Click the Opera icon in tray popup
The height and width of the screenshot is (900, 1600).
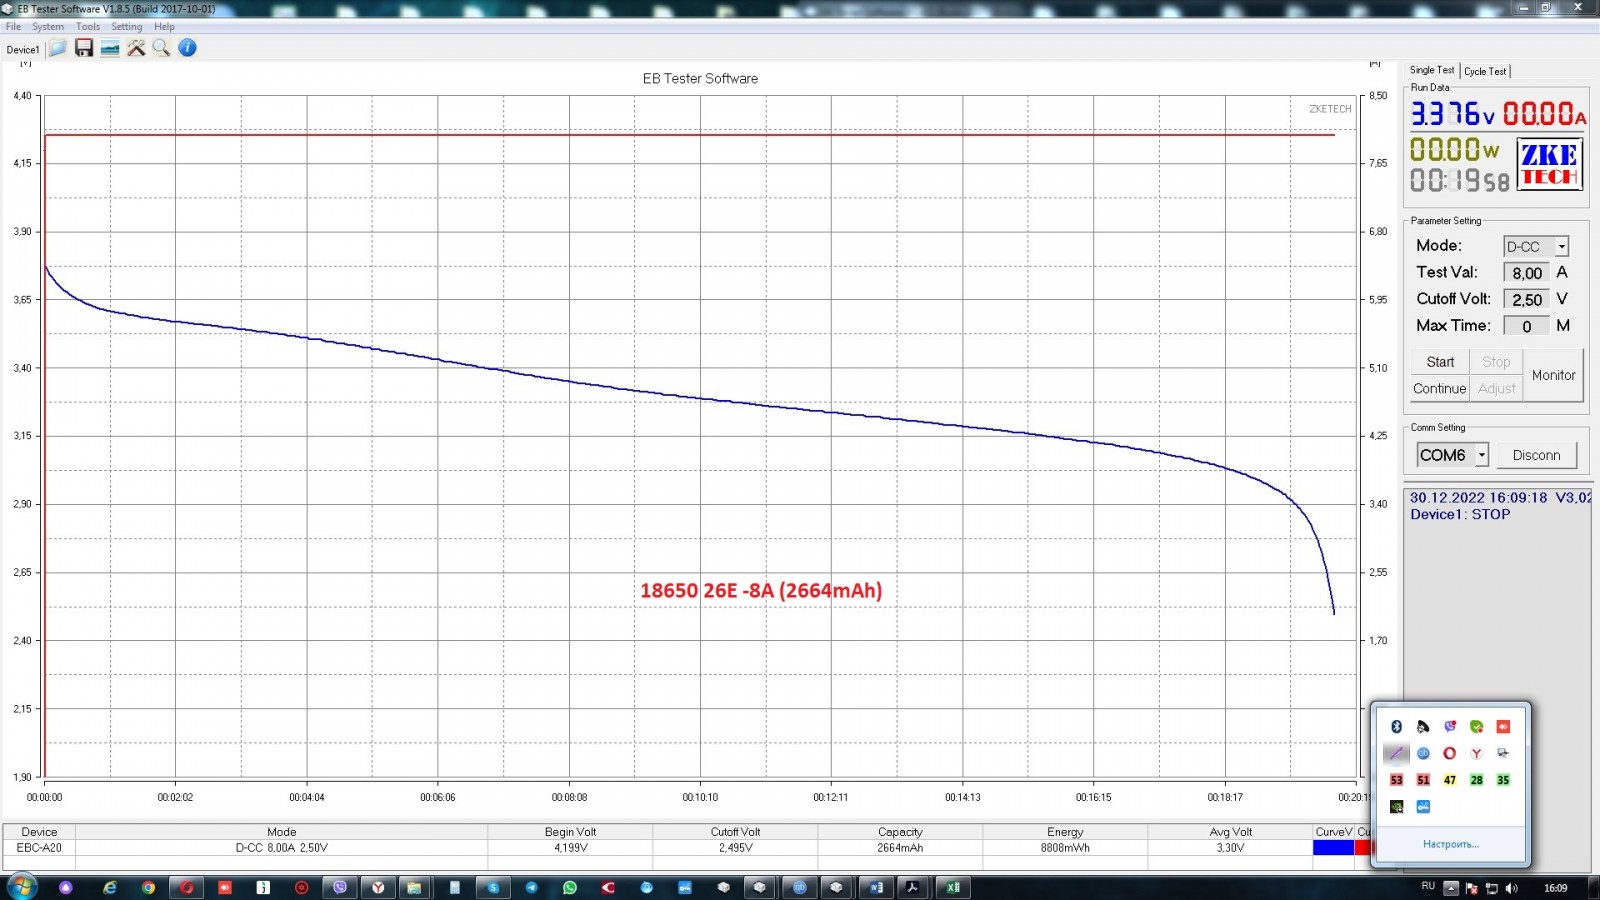point(1450,753)
